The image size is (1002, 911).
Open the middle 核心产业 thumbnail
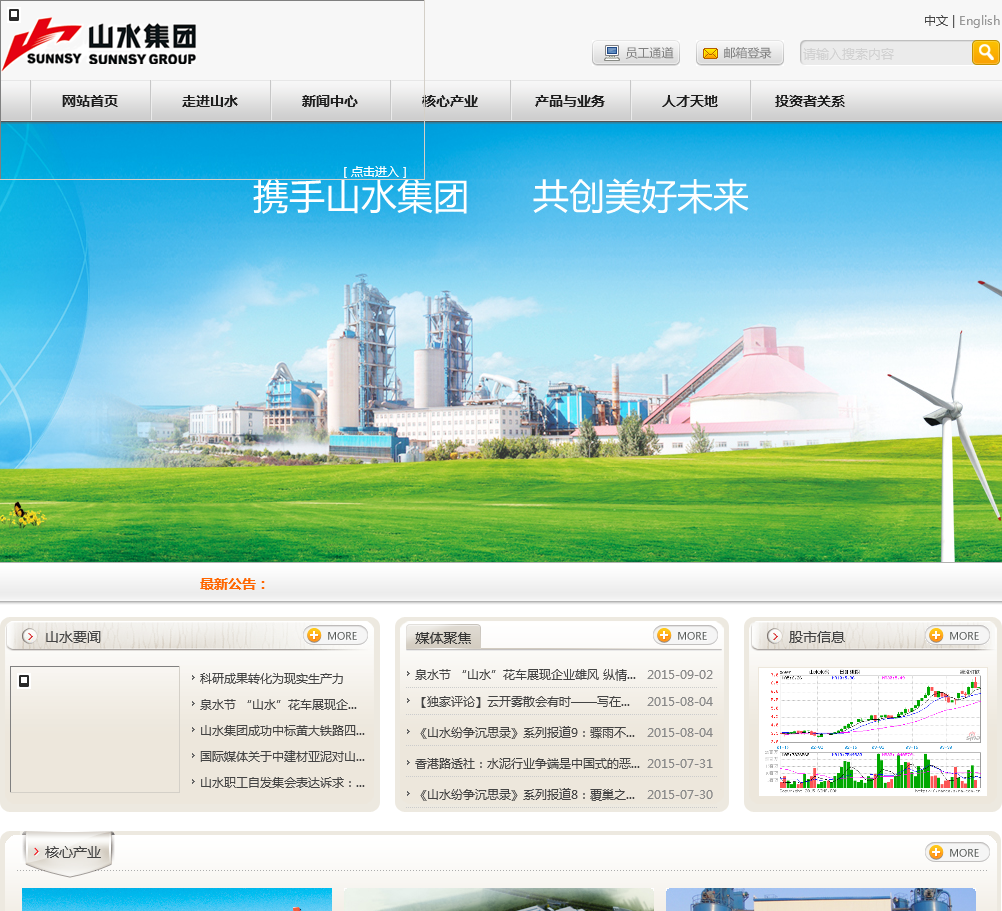click(499, 900)
